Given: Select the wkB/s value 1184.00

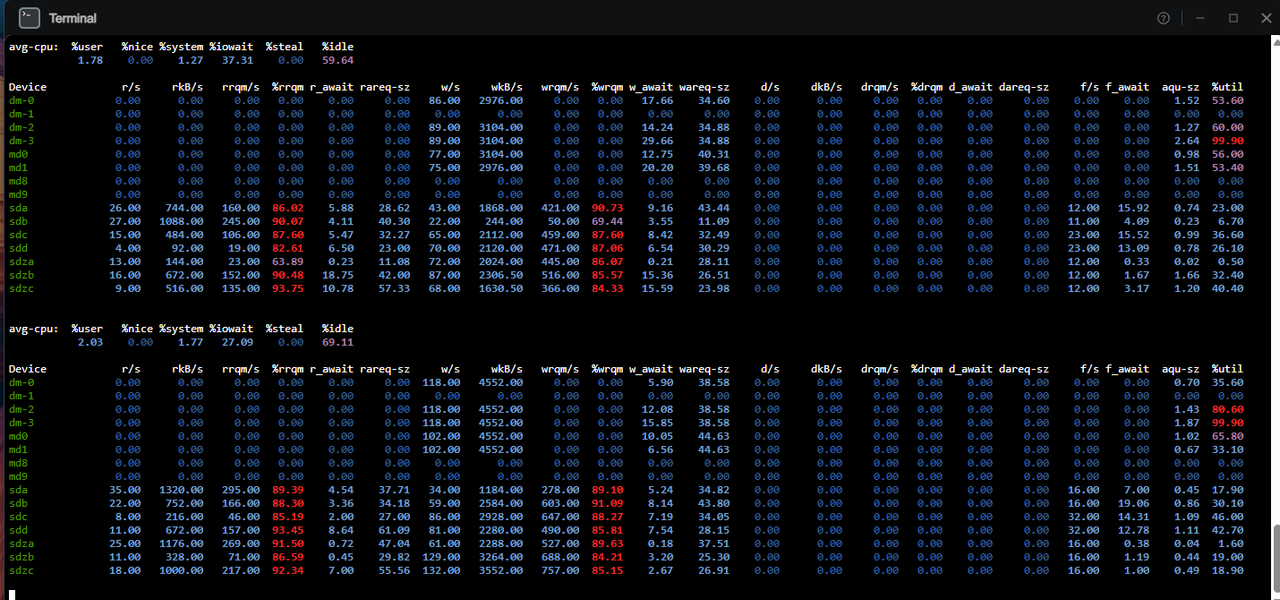Looking at the screenshot, I should tap(500, 490).
